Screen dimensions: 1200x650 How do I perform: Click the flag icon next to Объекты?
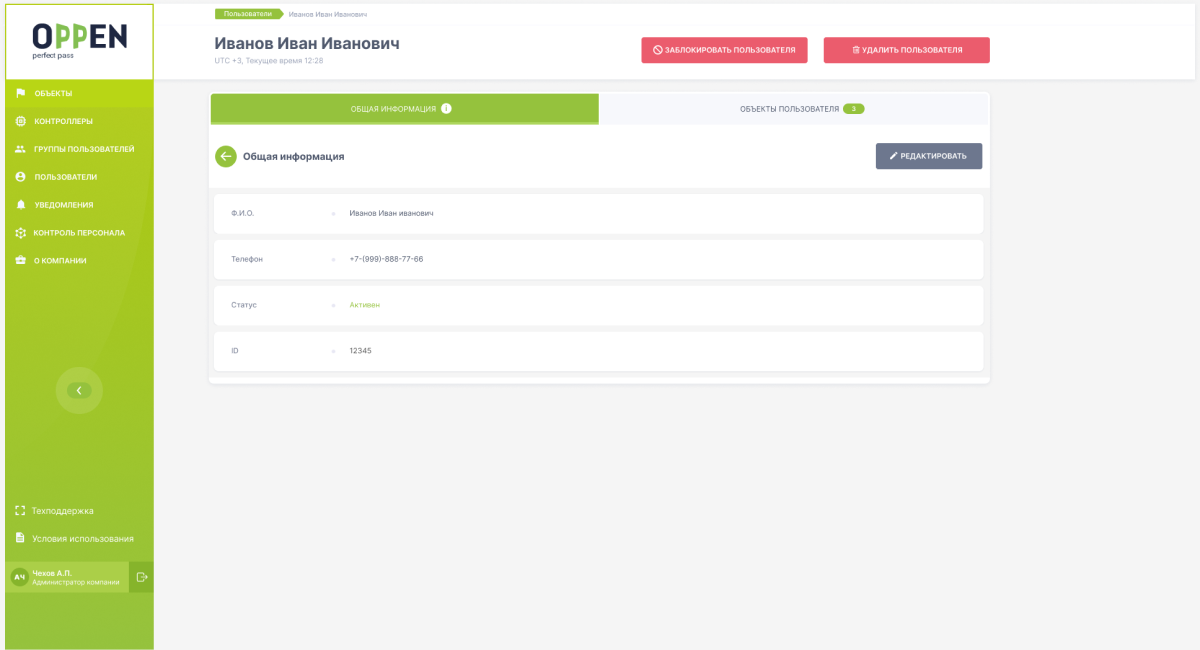[x=20, y=93]
